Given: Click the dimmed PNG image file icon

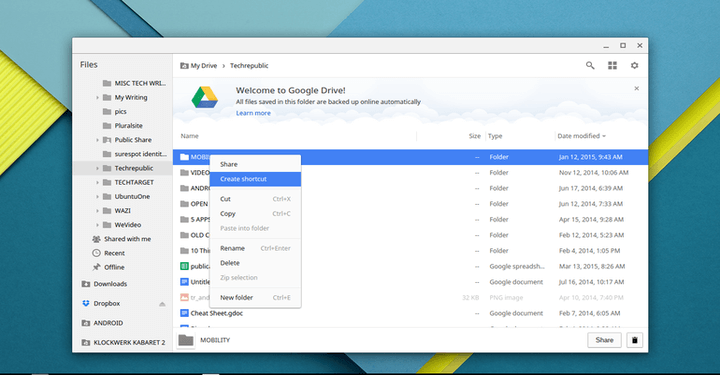Looking at the screenshot, I should point(184,297).
